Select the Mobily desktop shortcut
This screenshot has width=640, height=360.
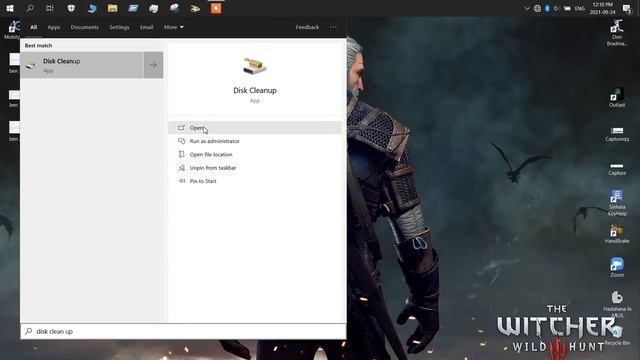(x=12, y=29)
